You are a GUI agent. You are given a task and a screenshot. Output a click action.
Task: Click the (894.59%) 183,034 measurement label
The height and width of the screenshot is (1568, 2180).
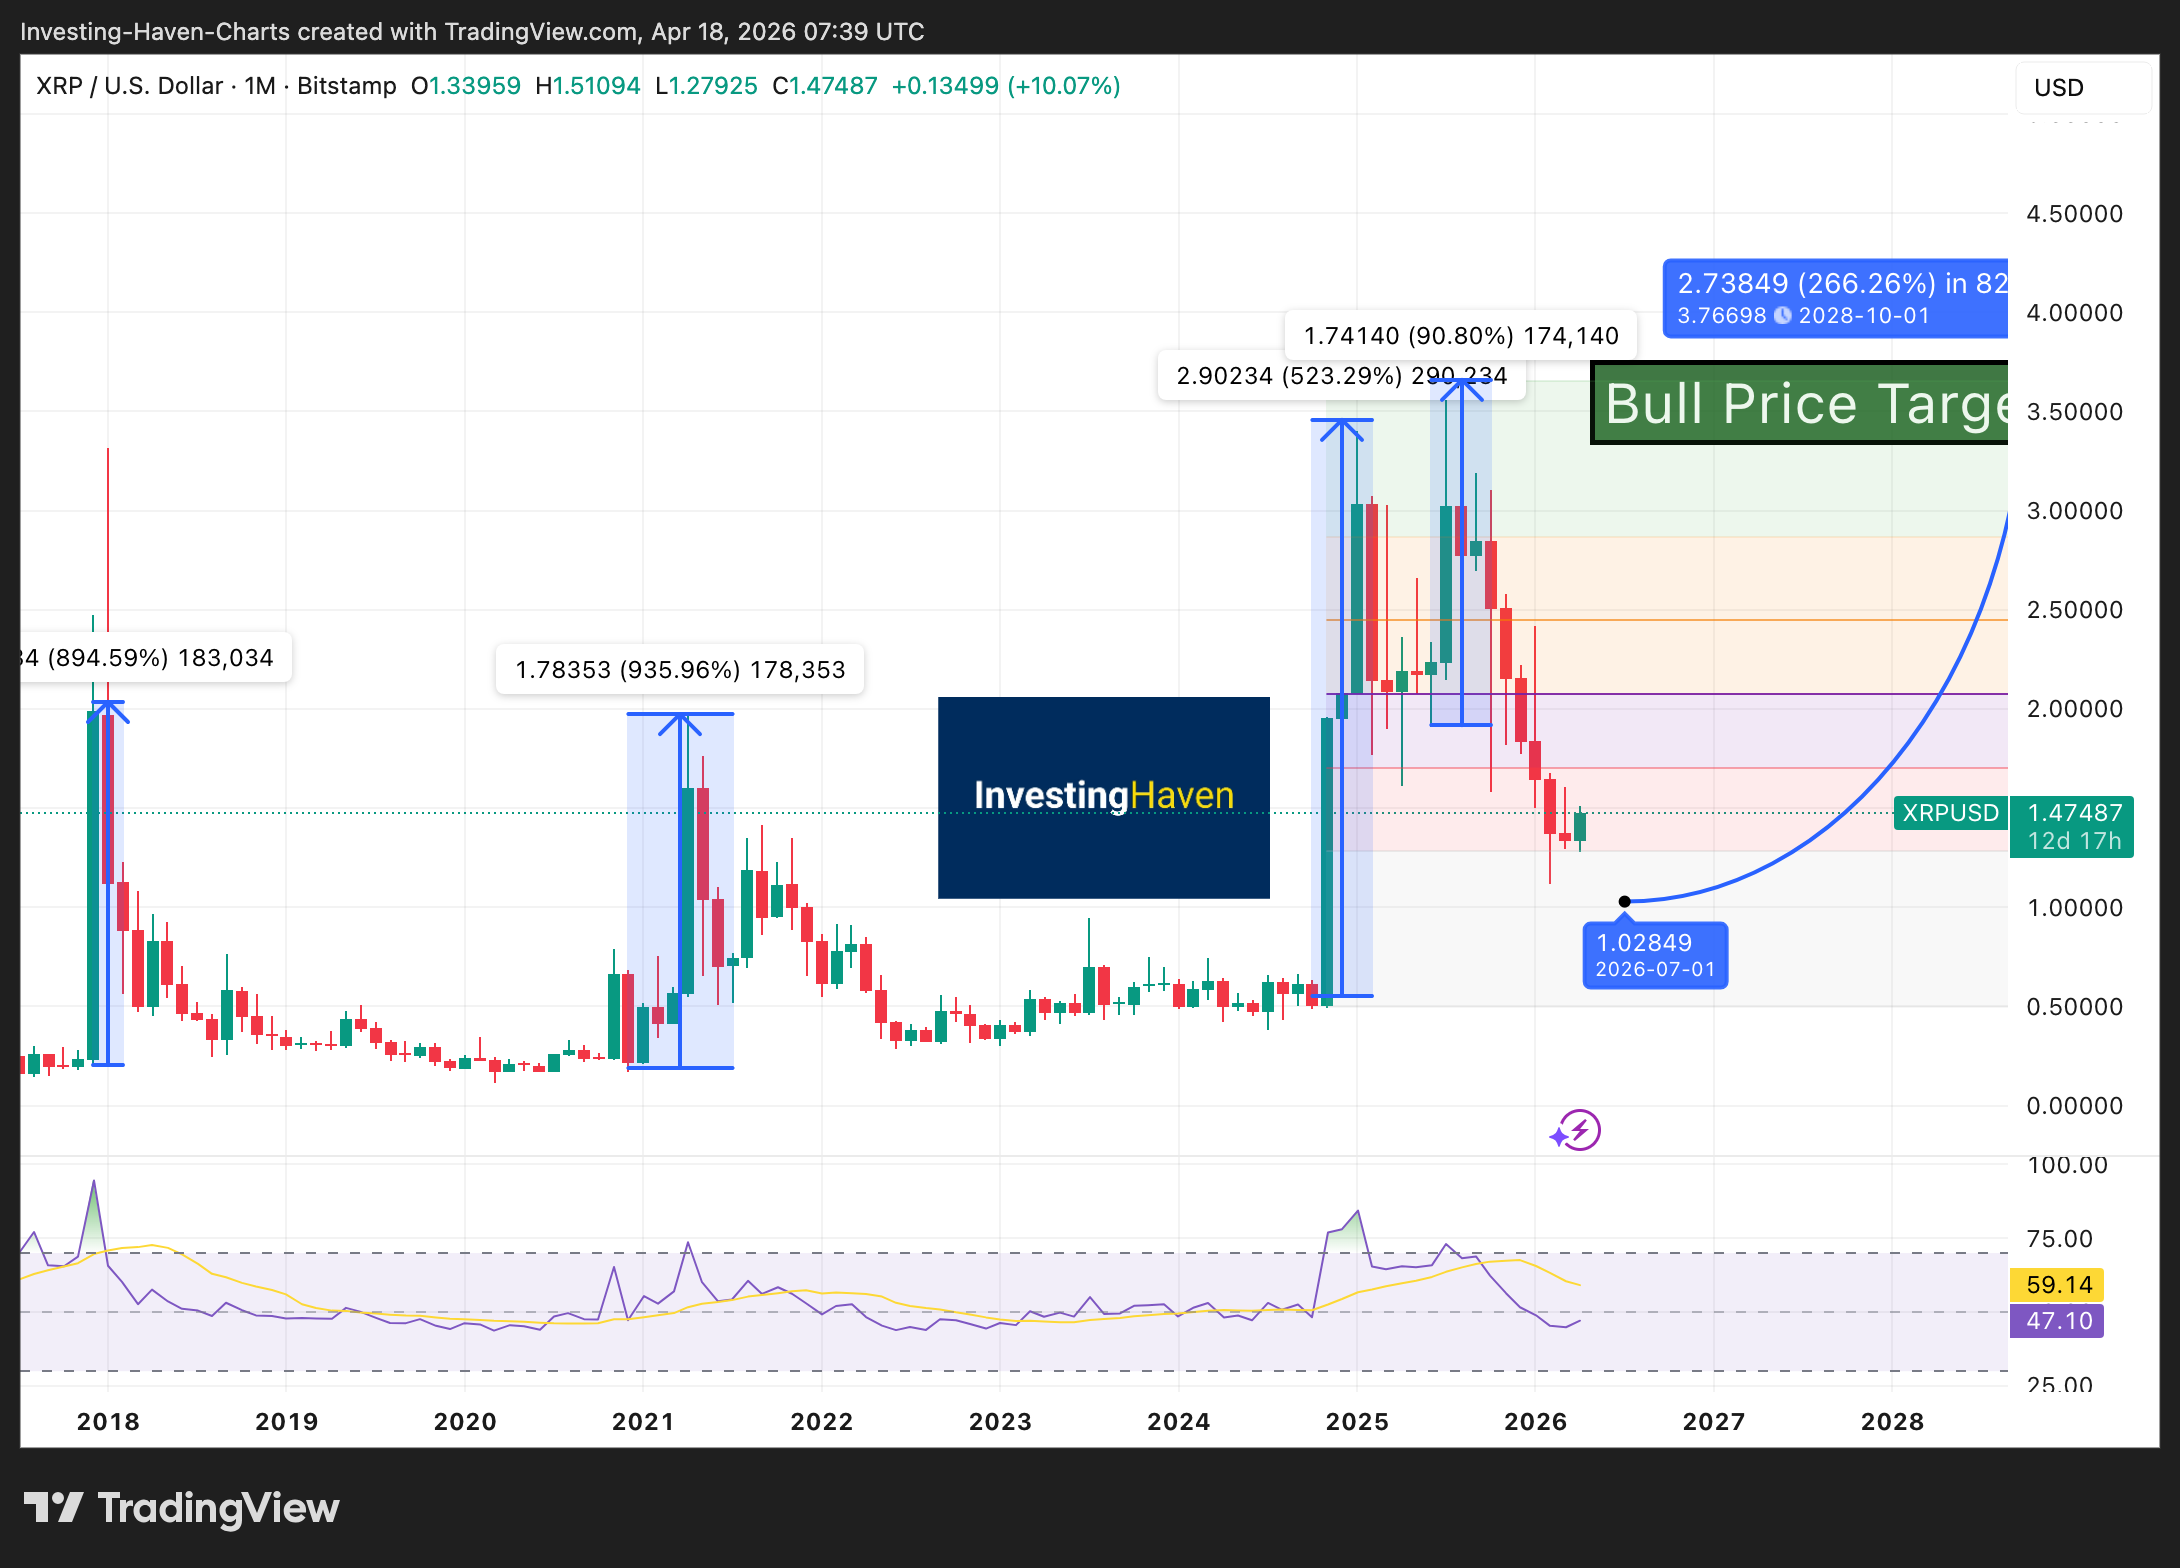(156, 657)
